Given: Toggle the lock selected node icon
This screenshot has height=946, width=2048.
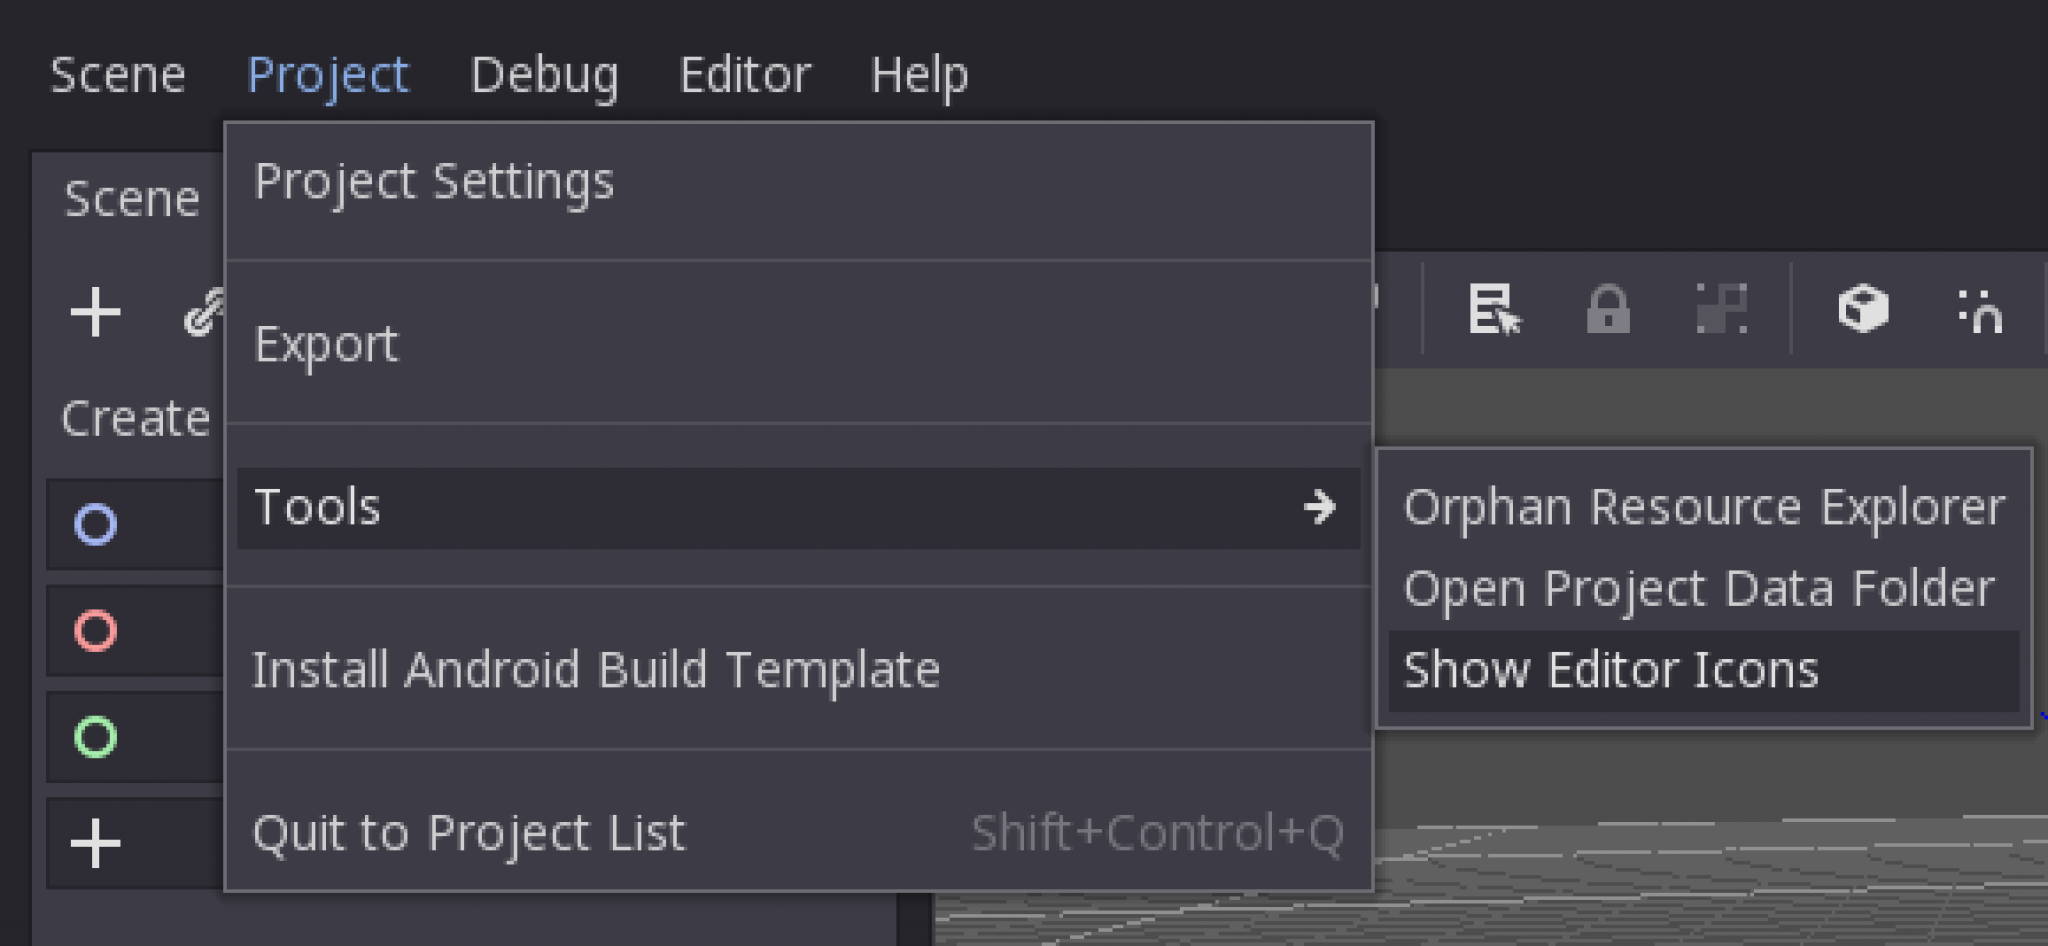Looking at the screenshot, I should pyautogui.click(x=1607, y=309).
